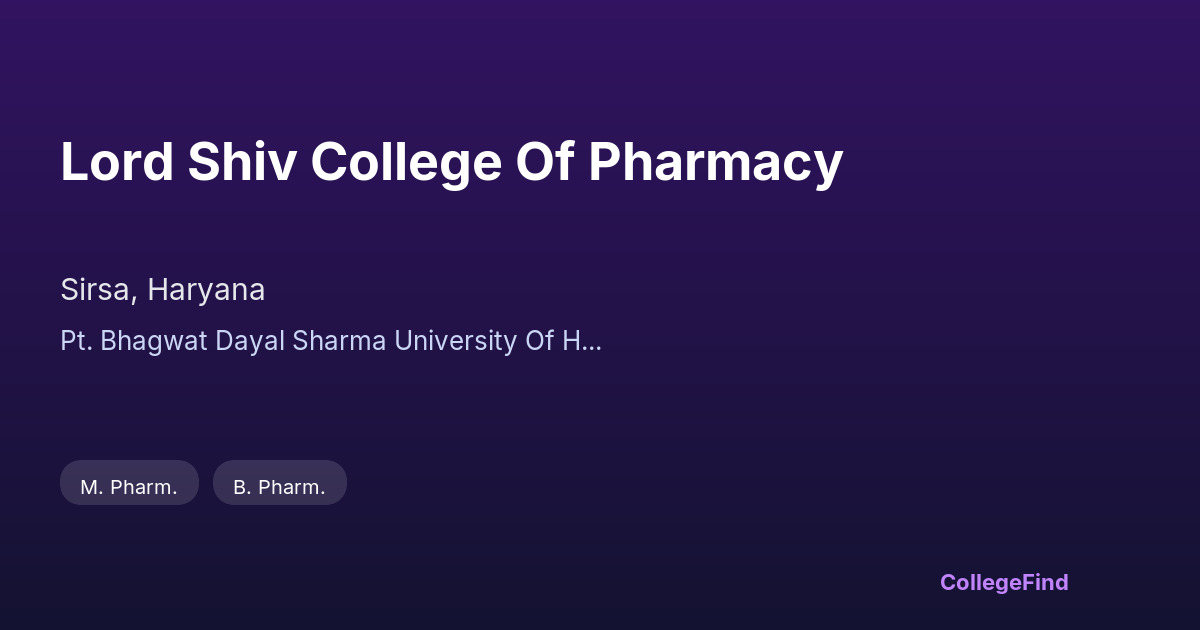
Task: Open the Pt. Bhagwat Dayal Sharma University link
Action: click(330, 341)
